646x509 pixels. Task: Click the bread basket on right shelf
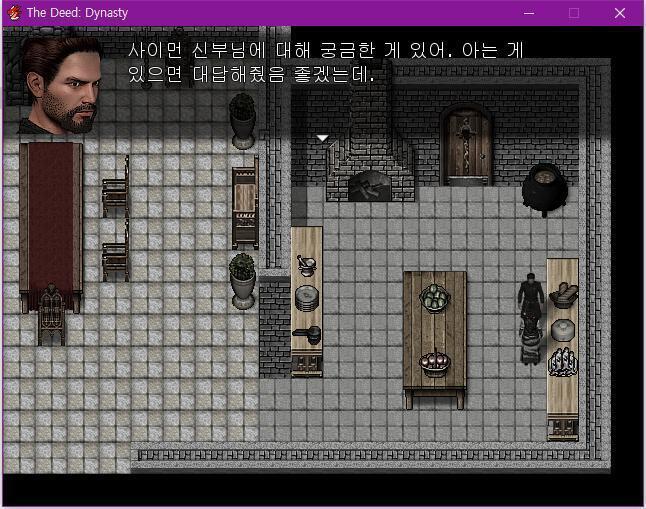click(x=563, y=295)
